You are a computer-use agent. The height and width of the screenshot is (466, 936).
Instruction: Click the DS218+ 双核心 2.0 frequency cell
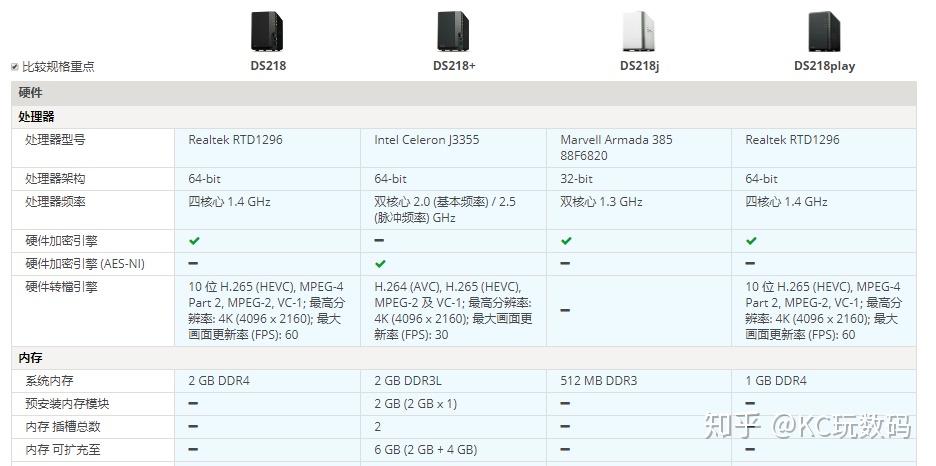tap(453, 210)
